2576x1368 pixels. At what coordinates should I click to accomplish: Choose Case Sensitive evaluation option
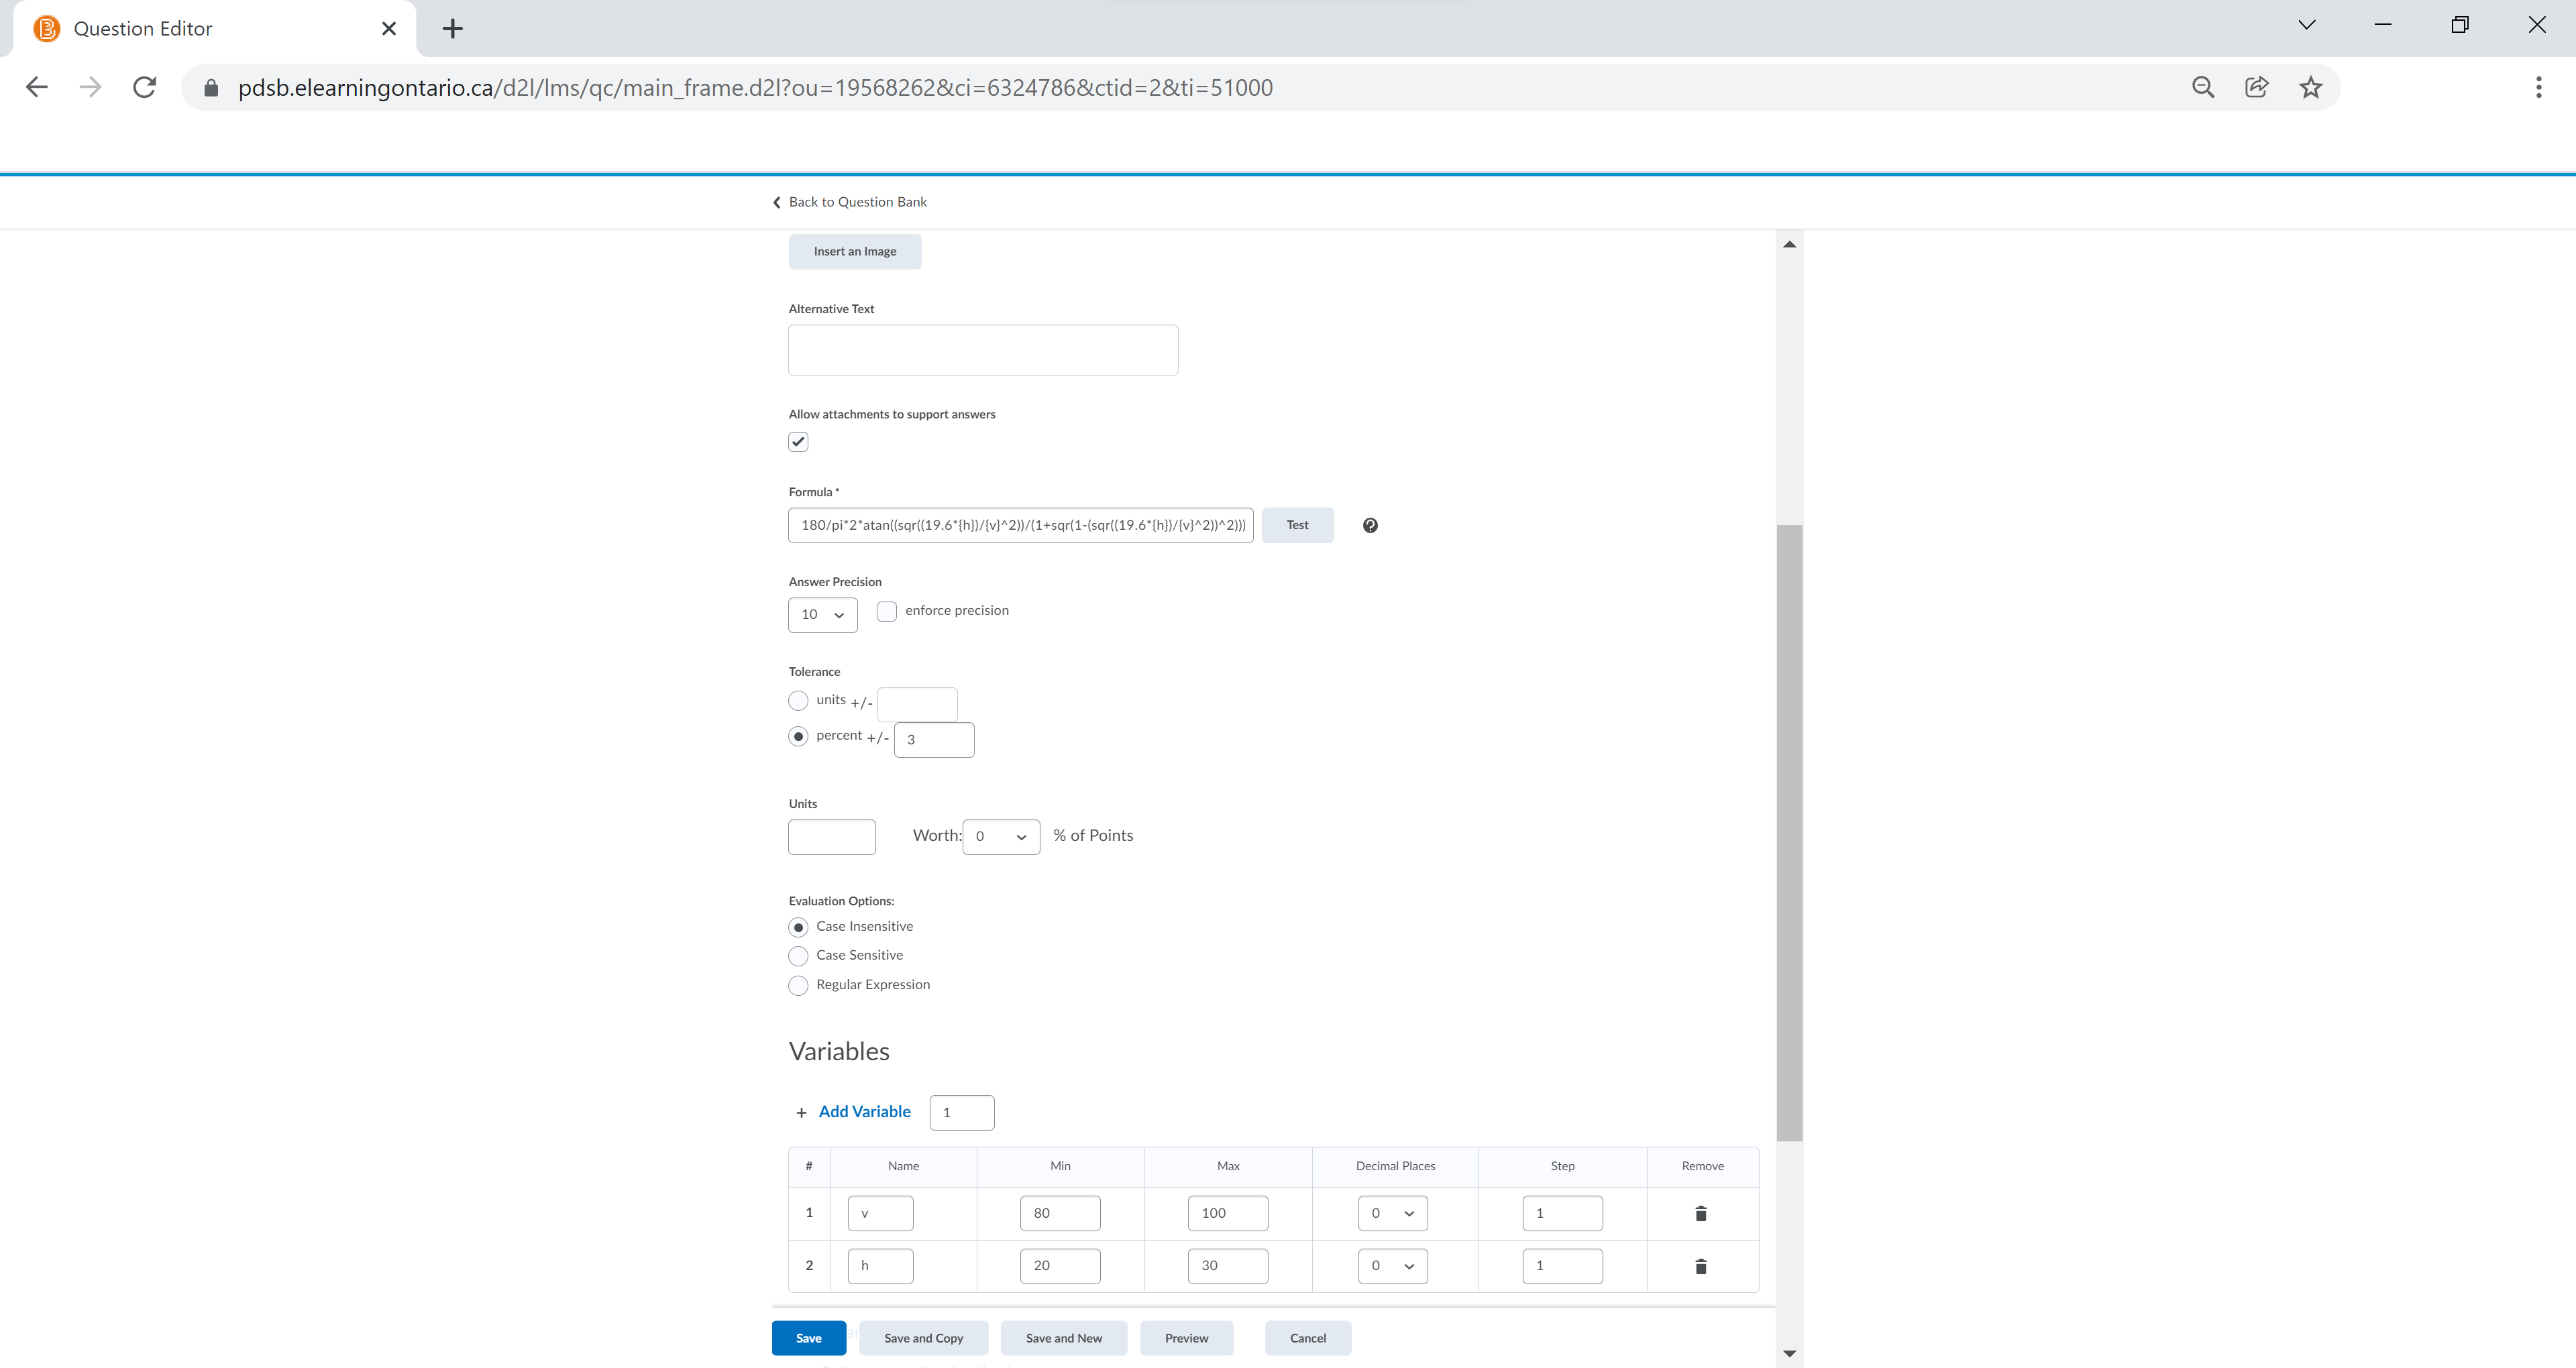tap(798, 956)
